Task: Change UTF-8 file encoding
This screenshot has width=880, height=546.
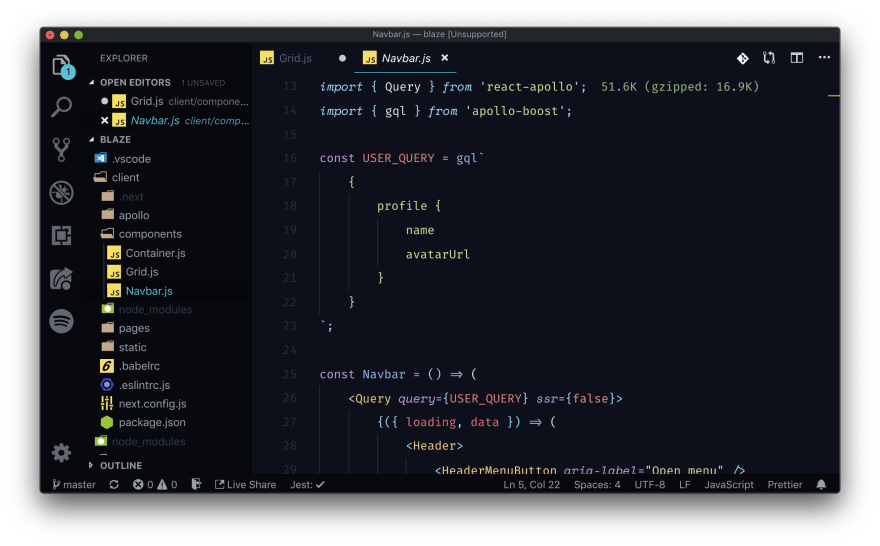Action: point(650,484)
